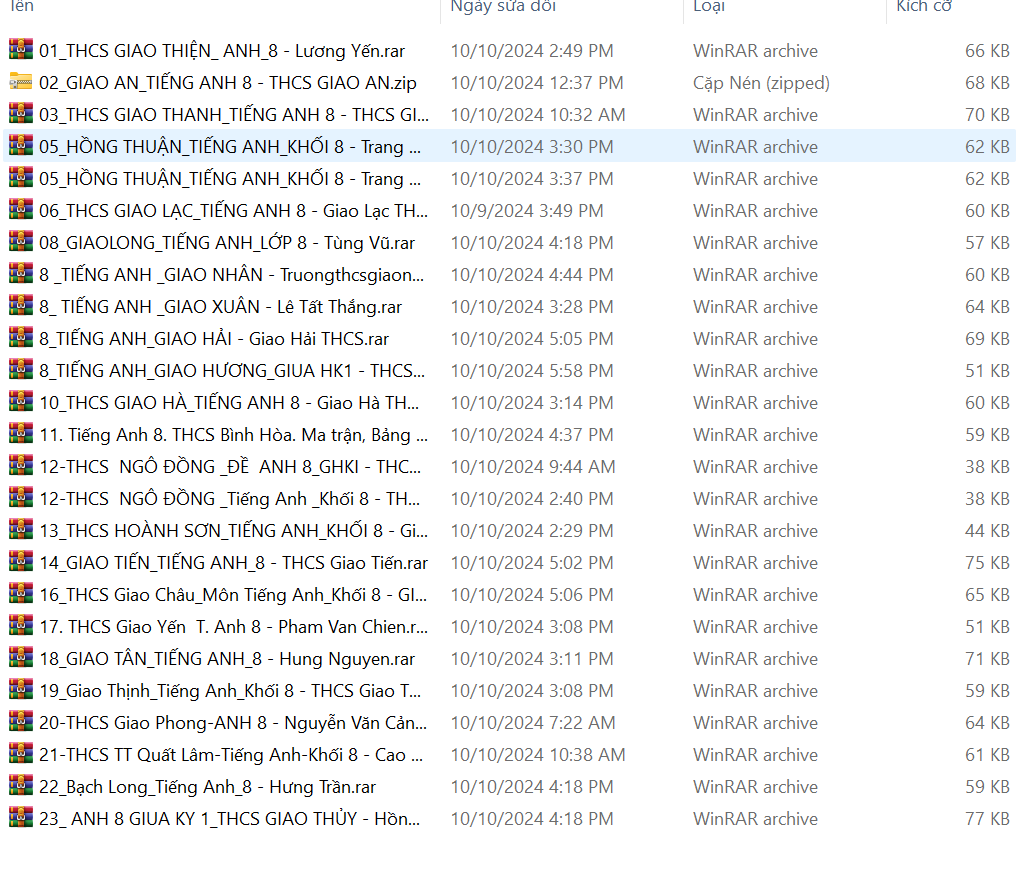Select the 20-THCS Giao Phong-ANH 8 archive name
Screen dimensions: 1020x892
pos(233,723)
